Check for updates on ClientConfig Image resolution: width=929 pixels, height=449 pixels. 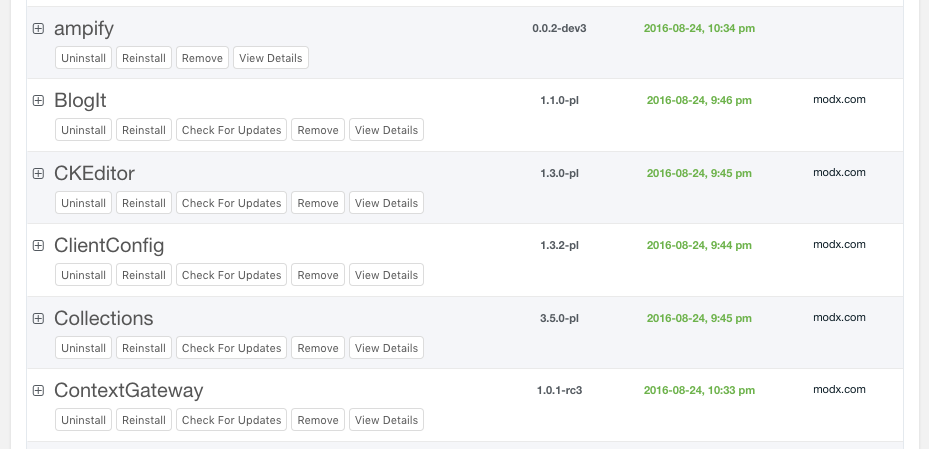232,275
